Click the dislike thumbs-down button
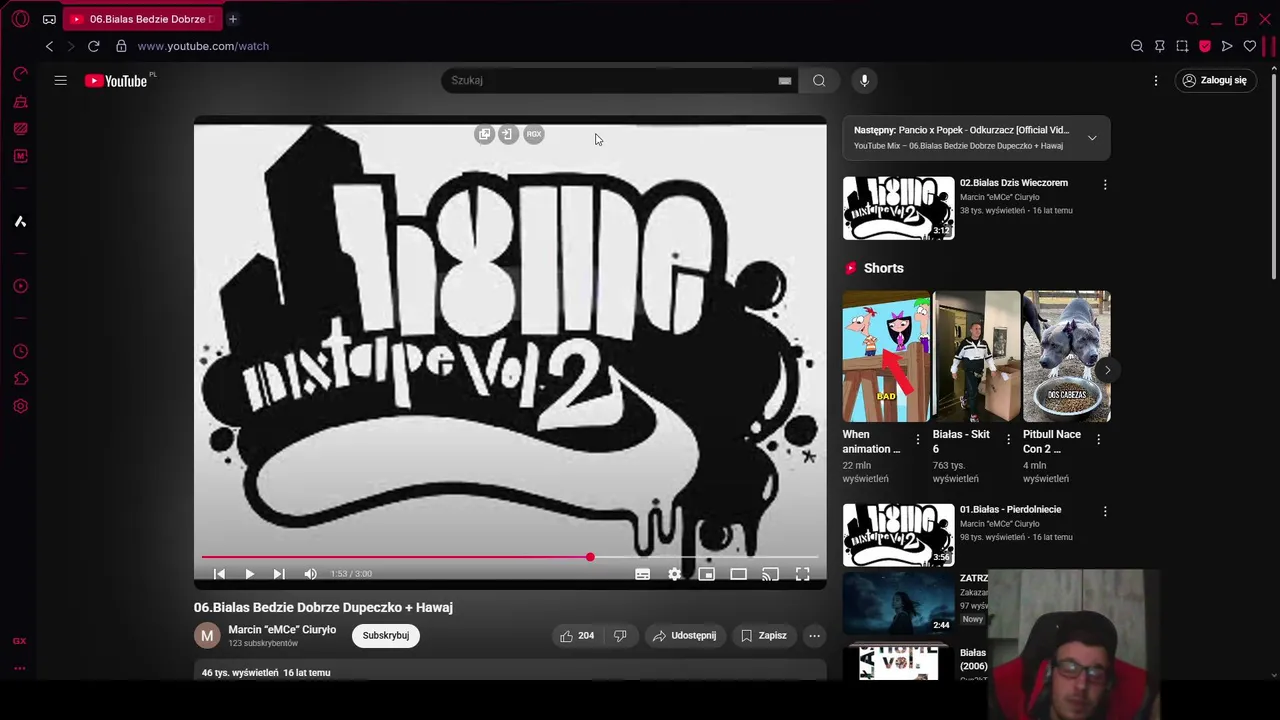This screenshot has height=720, width=1280. (620, 635)
